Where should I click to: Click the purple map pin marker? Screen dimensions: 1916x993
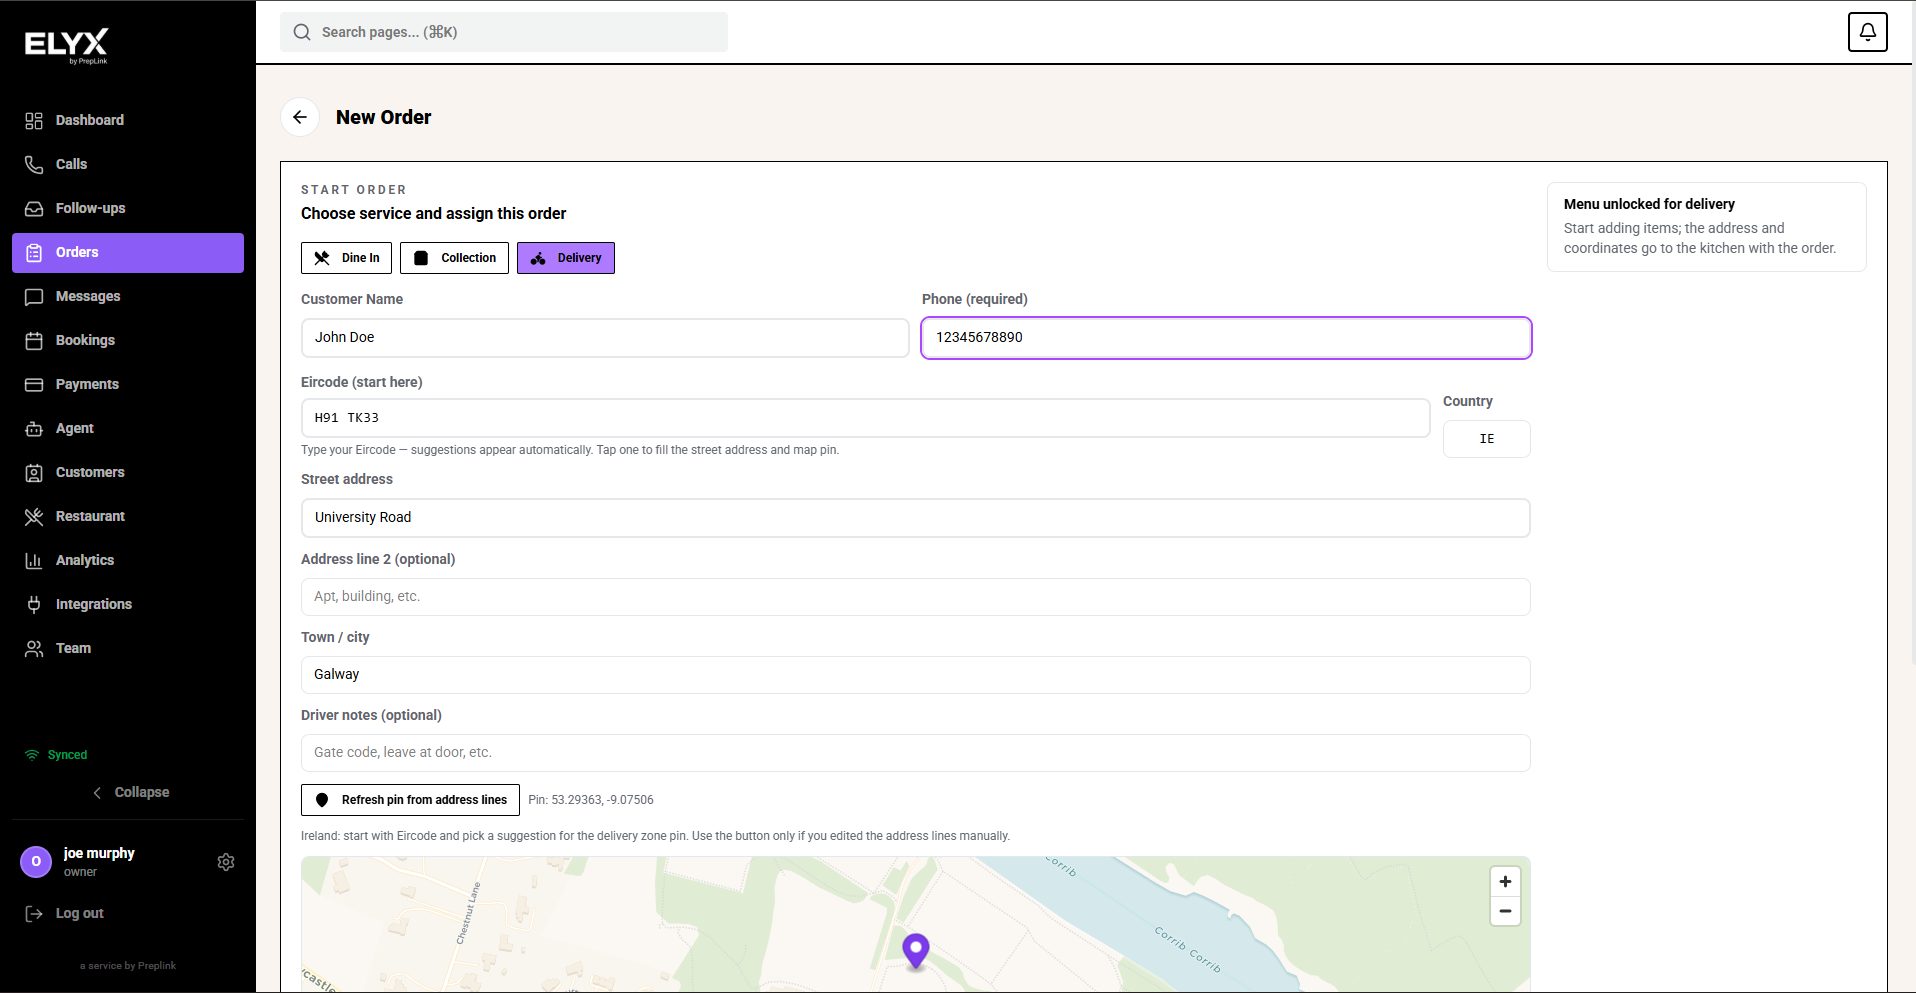916,951
